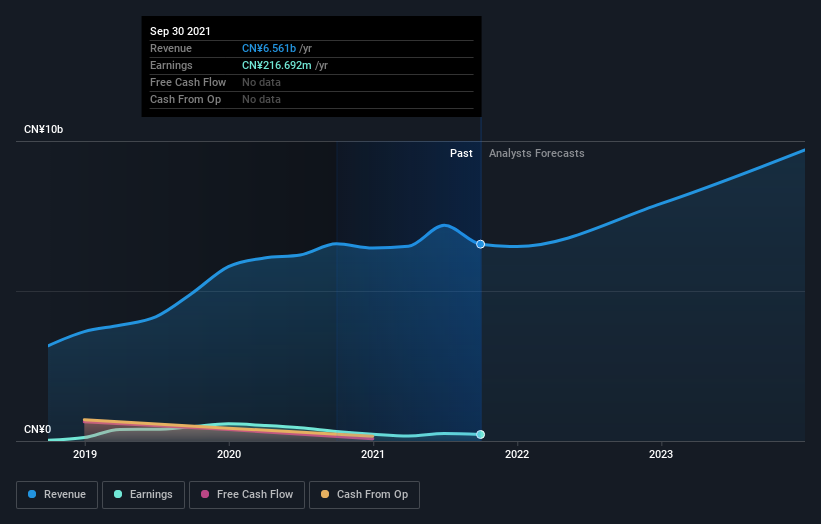Click the tooltip Earnings row label
This screenshot has height=524, width=821.
pos(171,65)
